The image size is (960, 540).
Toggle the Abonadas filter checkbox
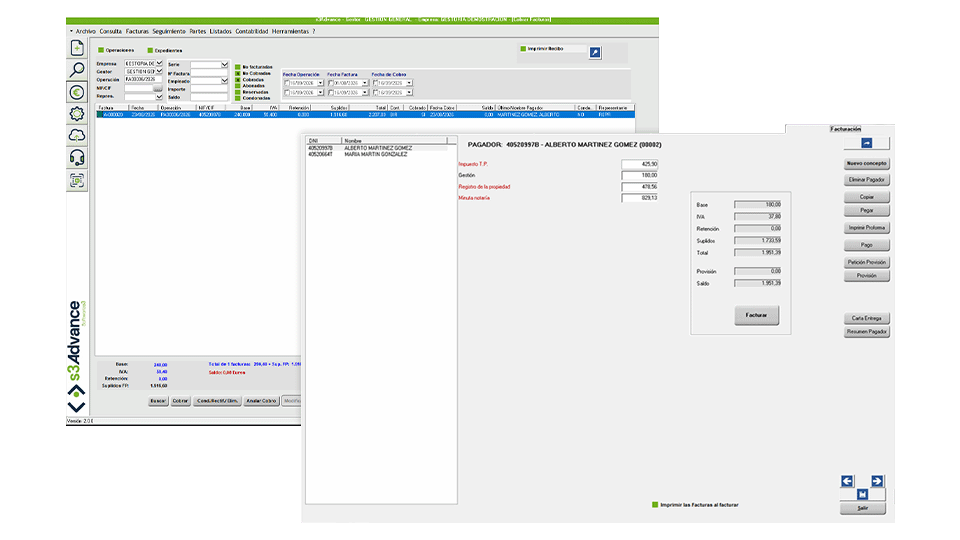238,86
